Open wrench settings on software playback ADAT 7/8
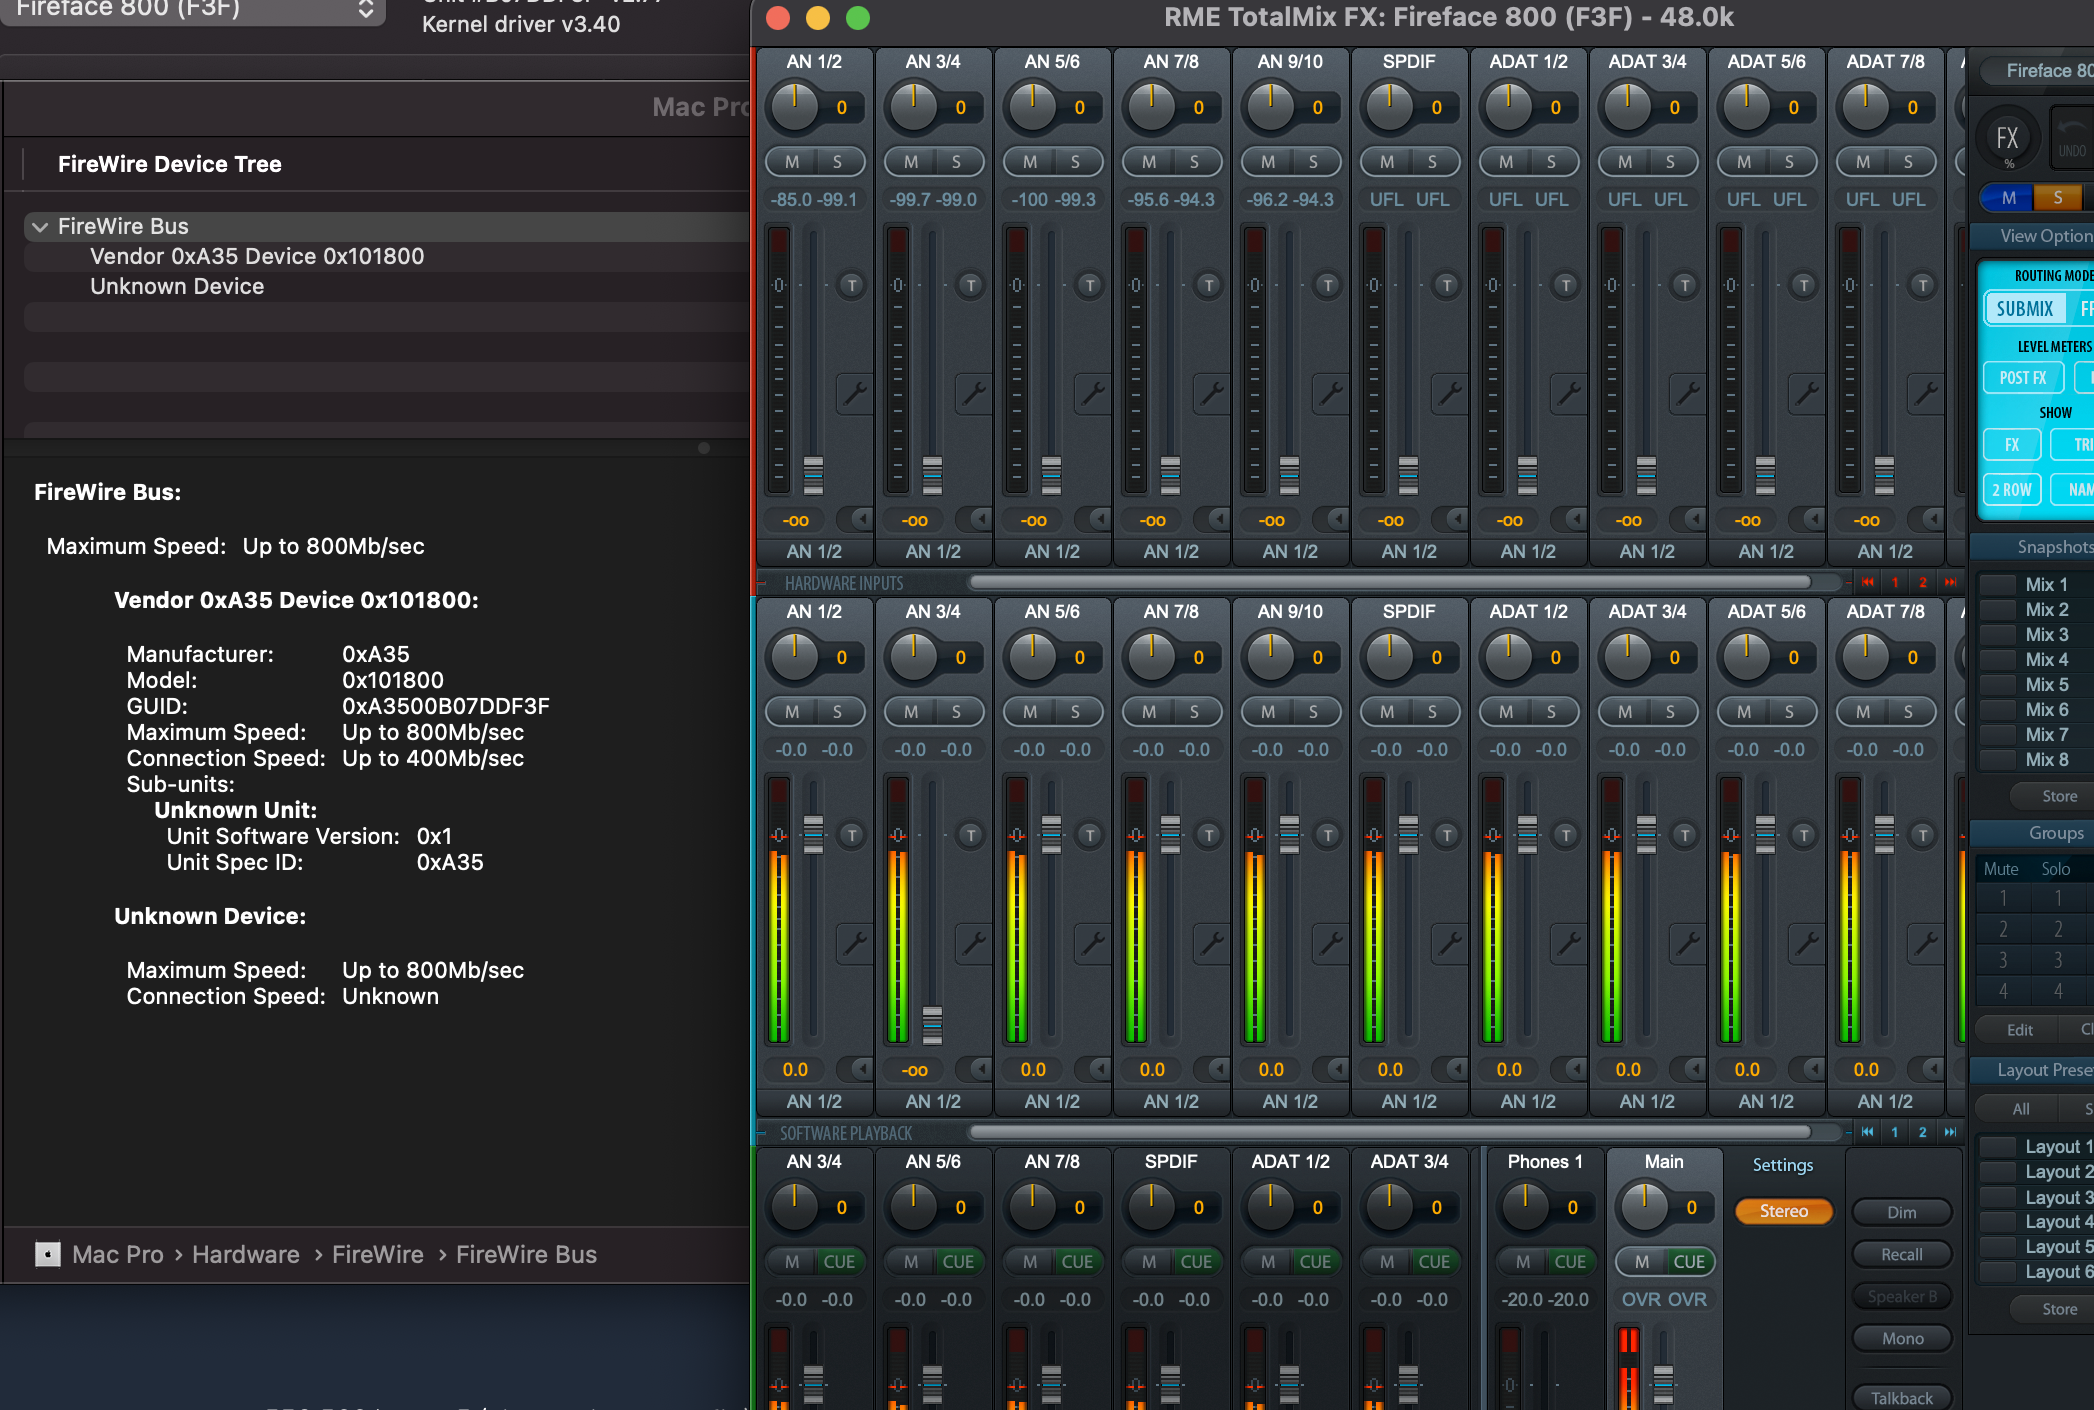Image resolution: width=2094 pixels, height=1410 pixels. pos(1926,943)
